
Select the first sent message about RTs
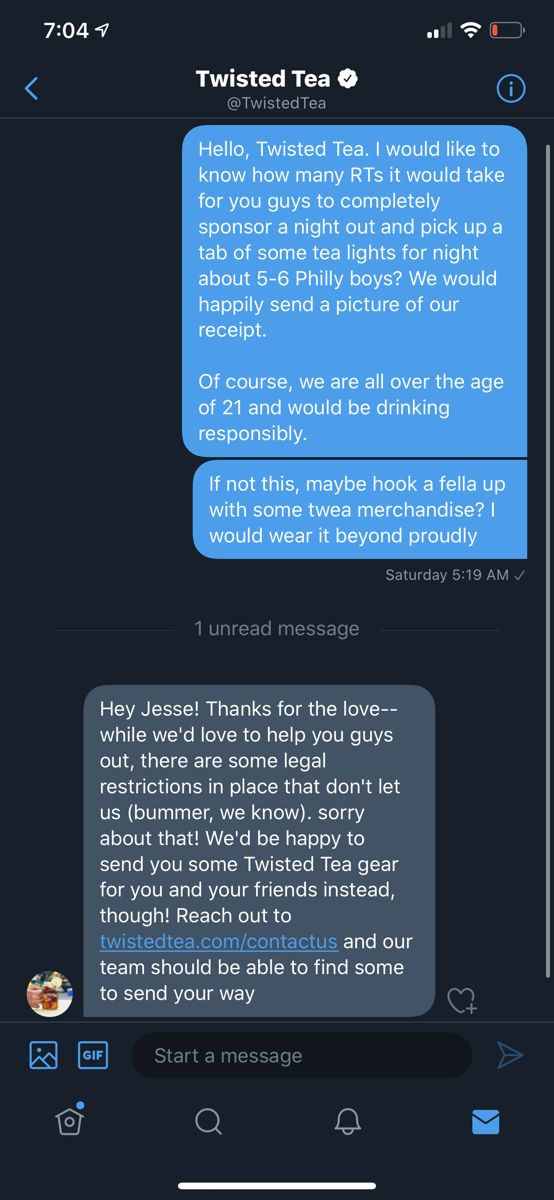[x=354, y=291]
